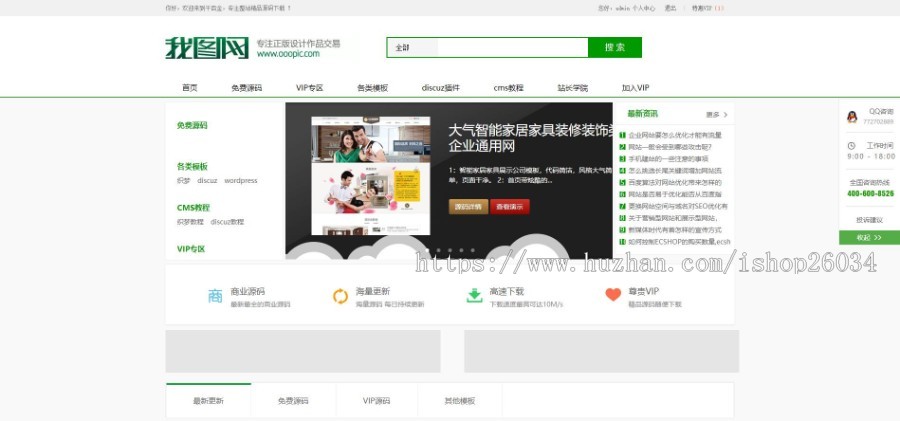Screen dimensions: 900x421
Task: Click the green 高速下载 download icon
Action: [x=474, y=295]
